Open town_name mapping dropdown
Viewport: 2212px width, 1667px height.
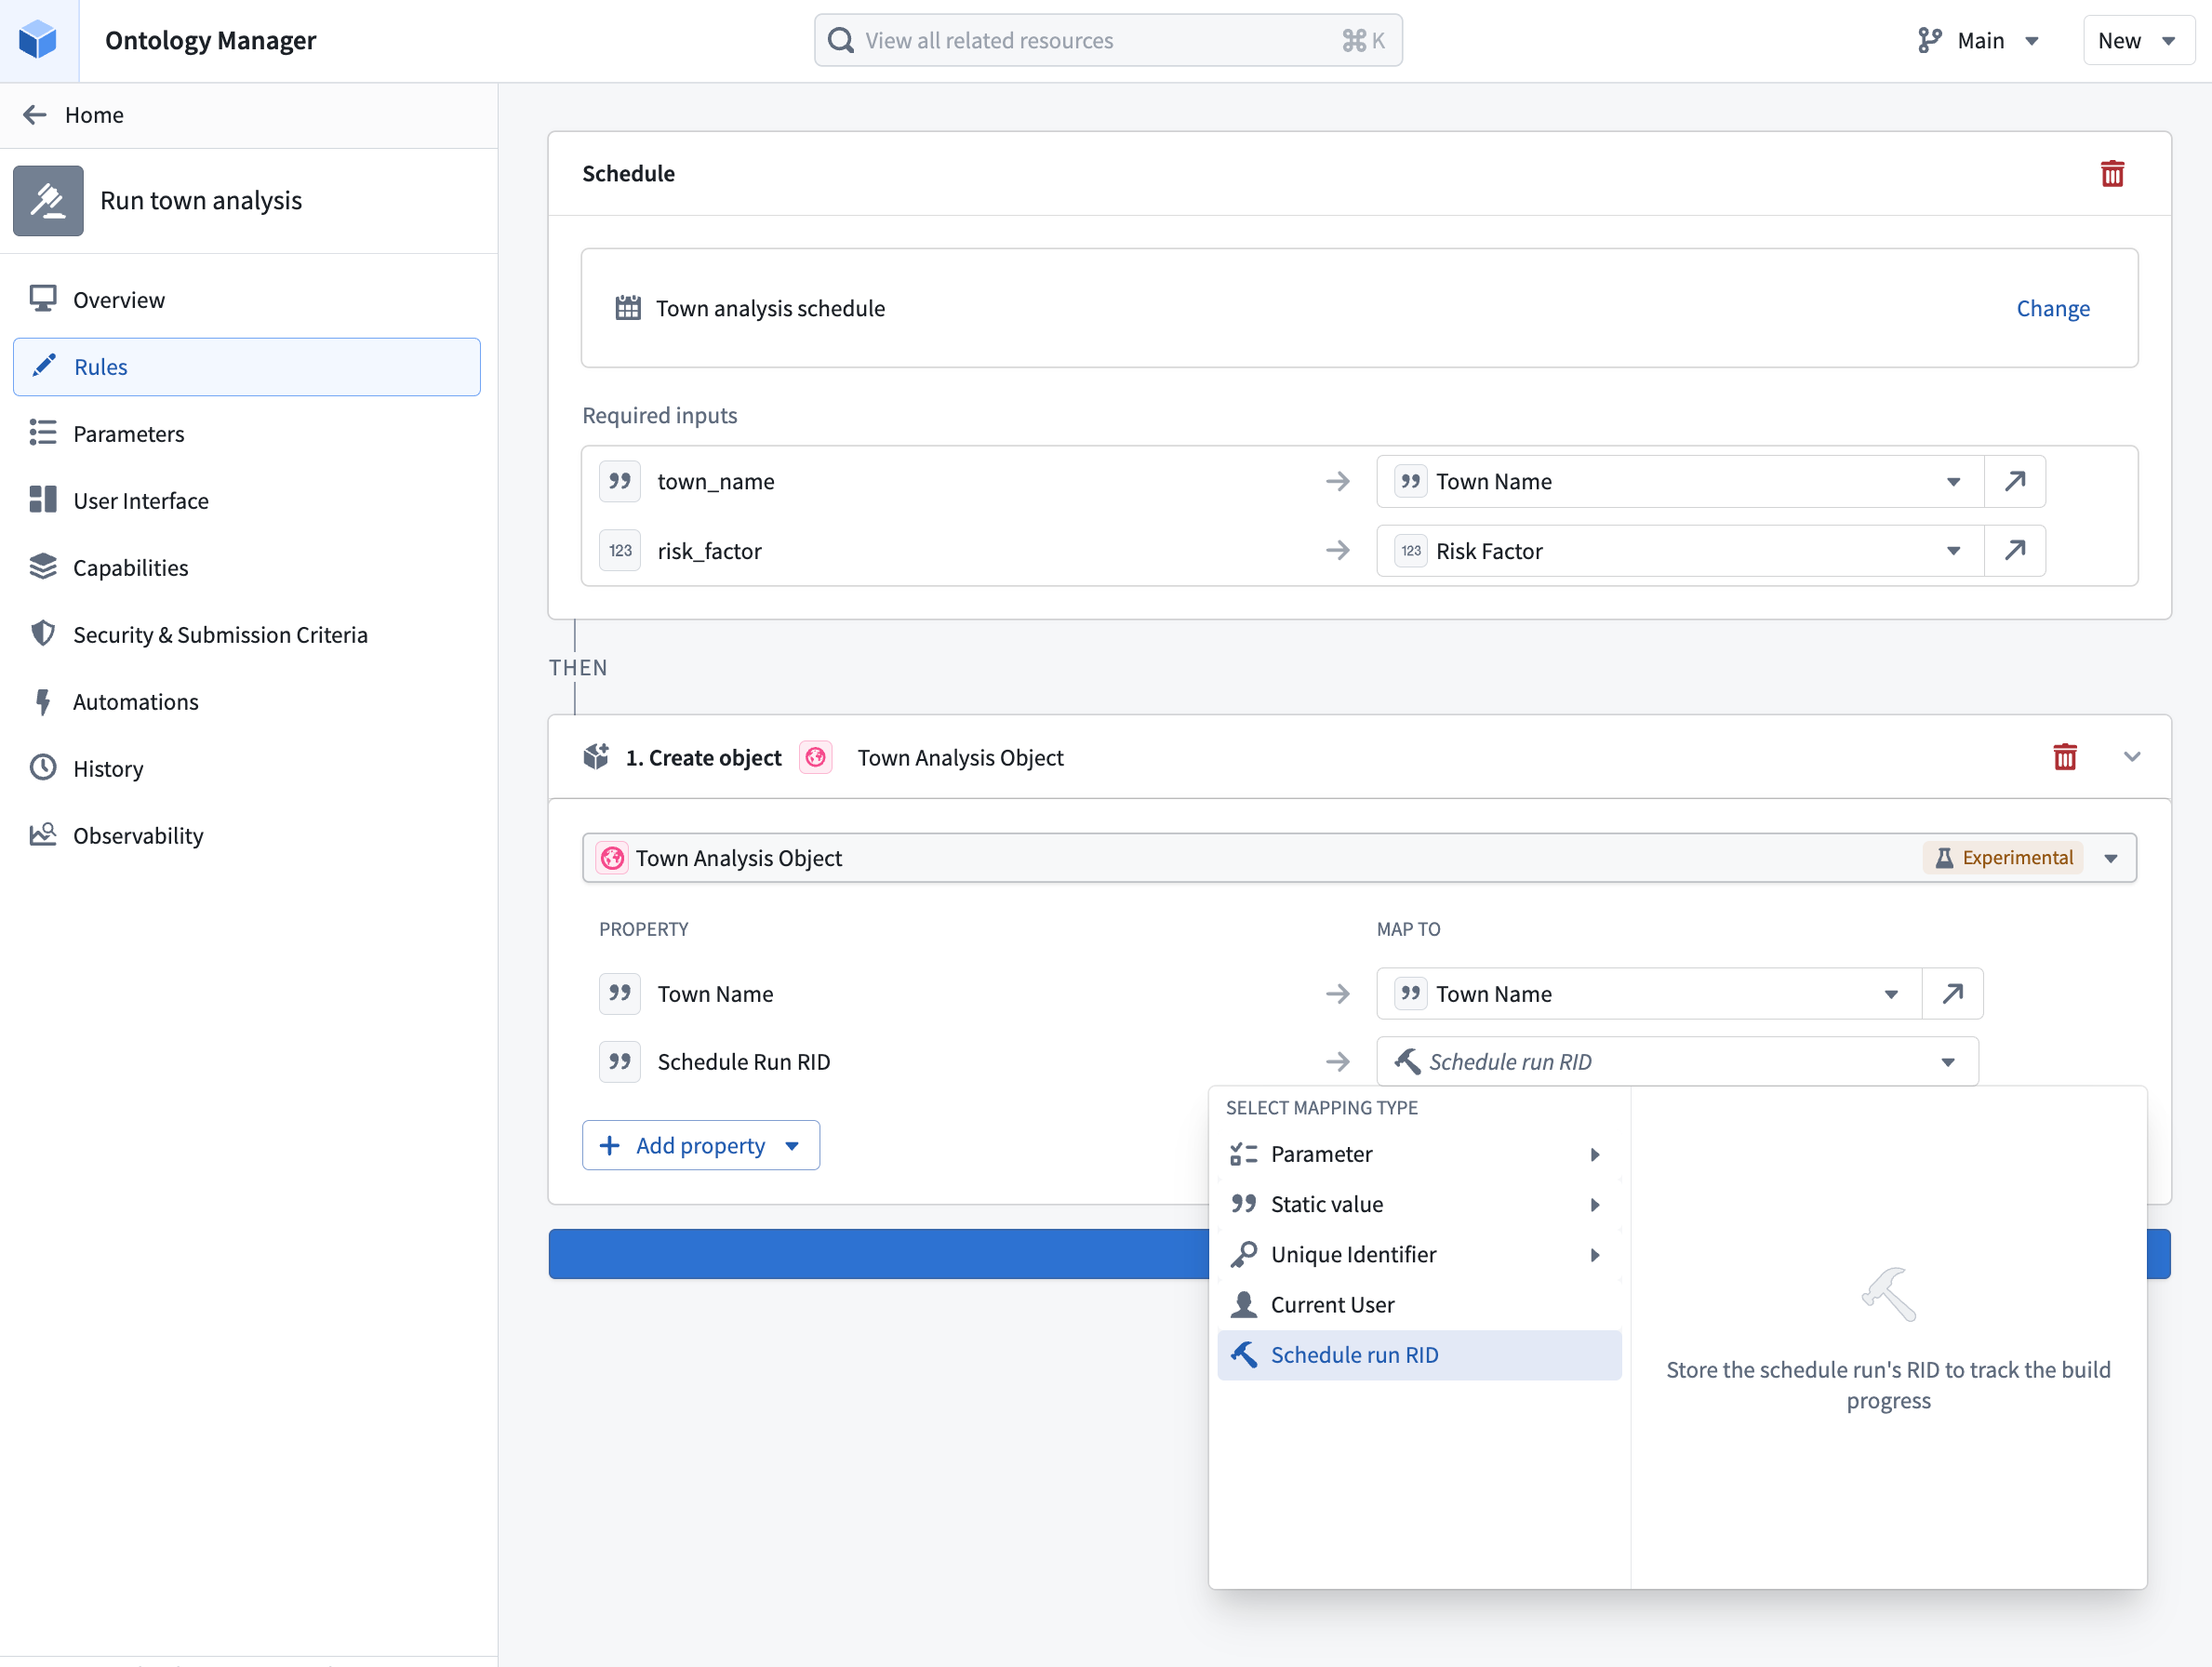tap(1680, 482)
